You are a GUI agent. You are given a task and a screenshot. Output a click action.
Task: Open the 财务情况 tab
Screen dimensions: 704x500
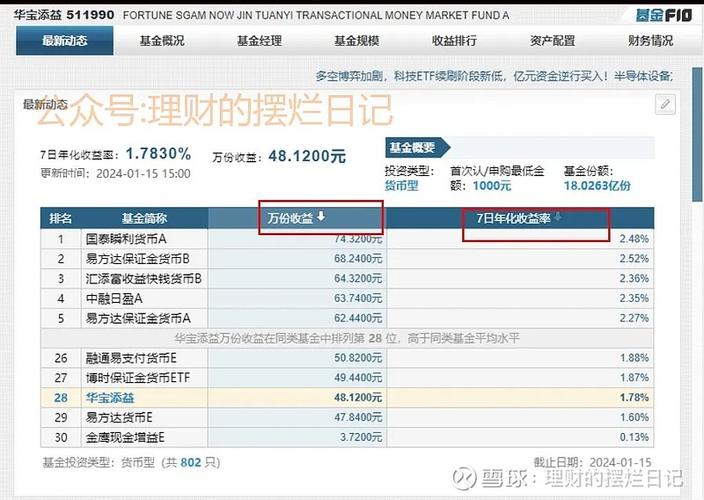pos(651,41)
